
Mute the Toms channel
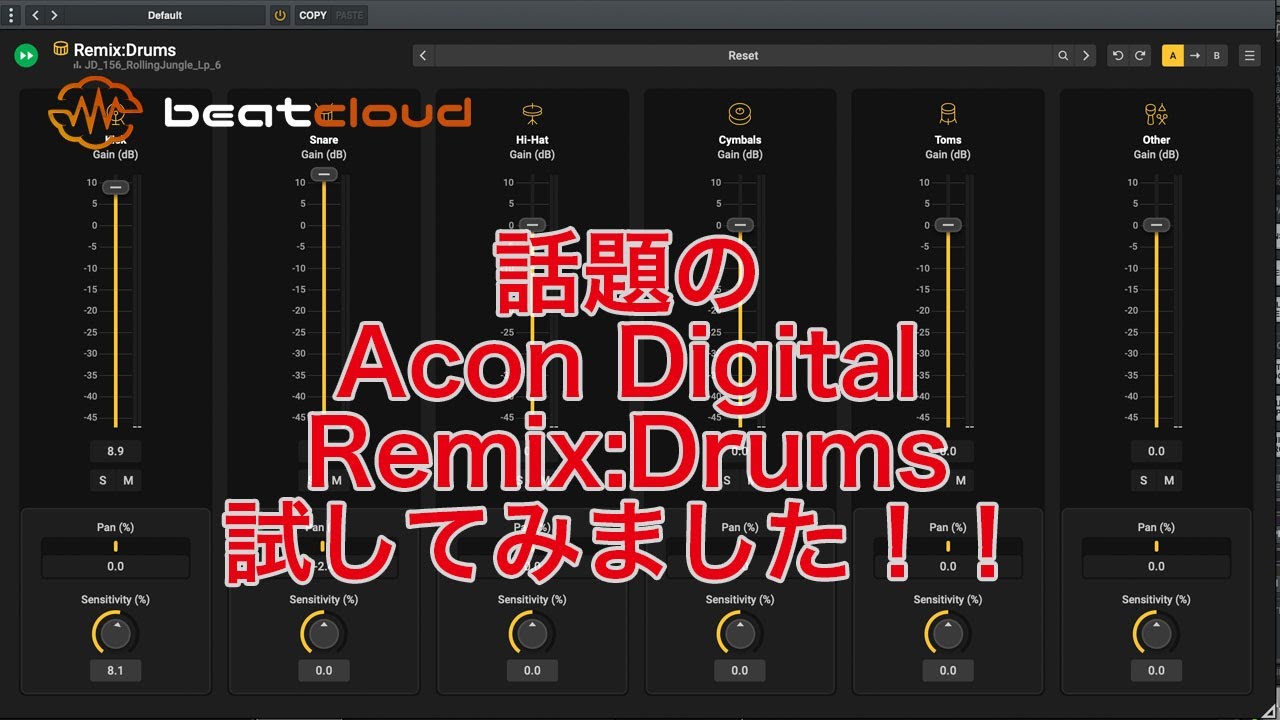960,481
